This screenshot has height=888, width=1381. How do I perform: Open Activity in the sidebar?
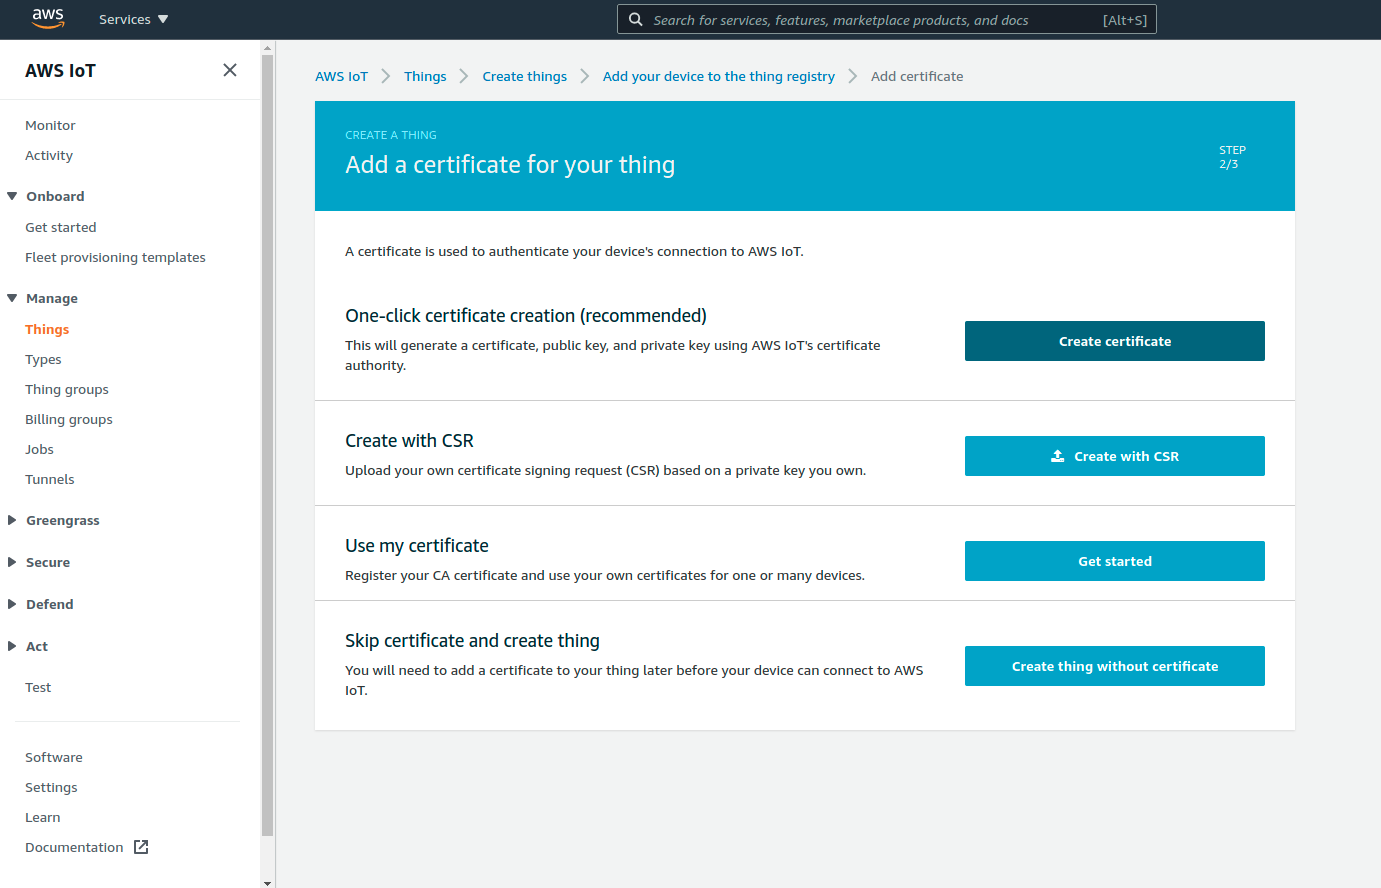[x=49, y=155]
